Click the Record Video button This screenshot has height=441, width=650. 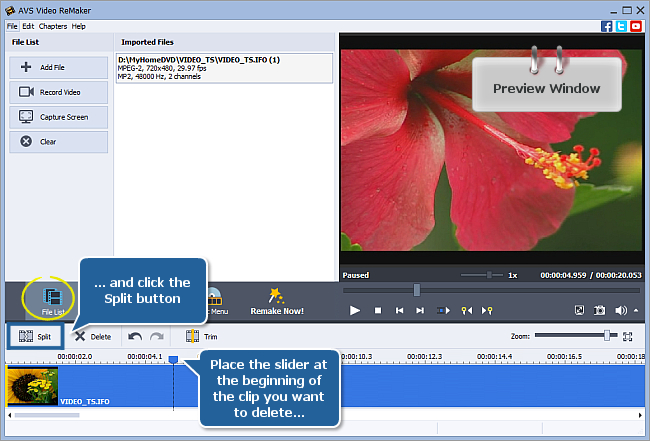[58, 92]
